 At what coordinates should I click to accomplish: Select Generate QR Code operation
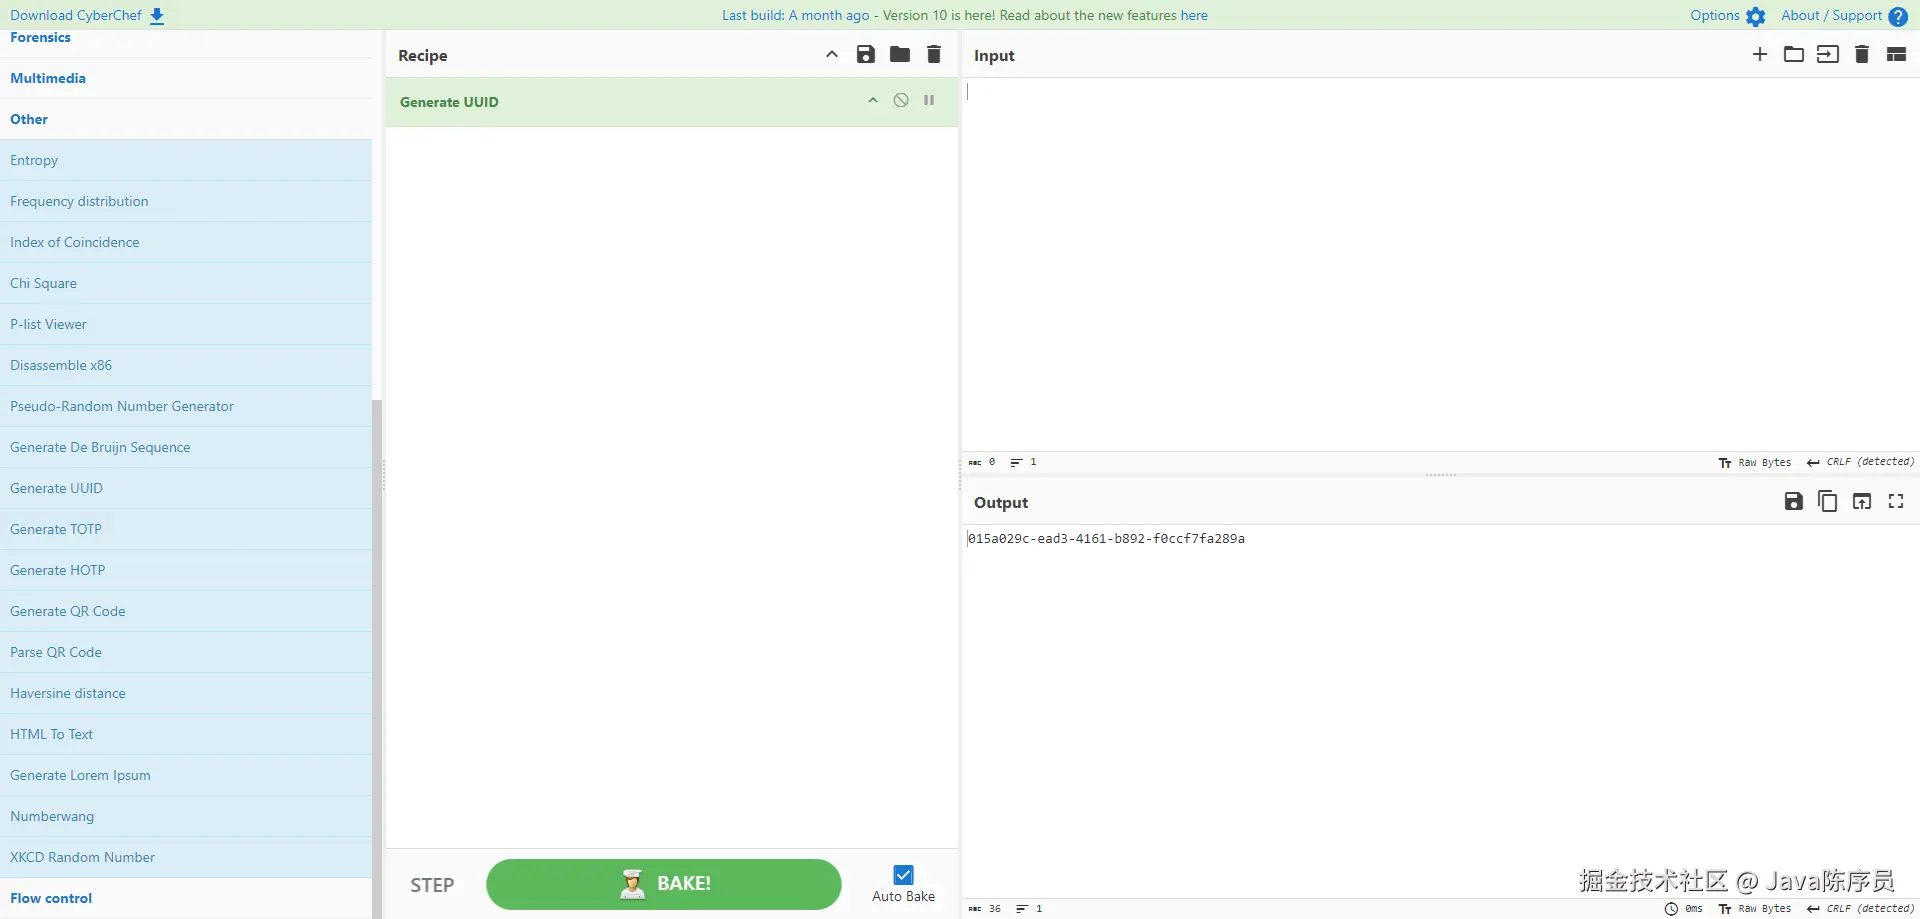[186, 611]
